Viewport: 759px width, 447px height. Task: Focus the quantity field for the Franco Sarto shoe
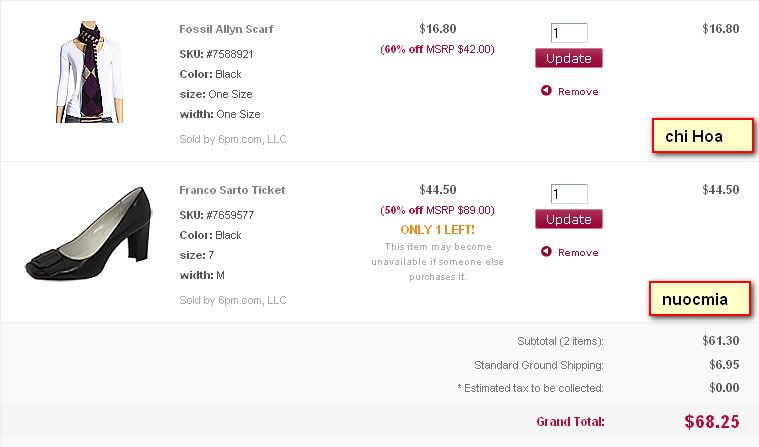click(x=568, y=194)
